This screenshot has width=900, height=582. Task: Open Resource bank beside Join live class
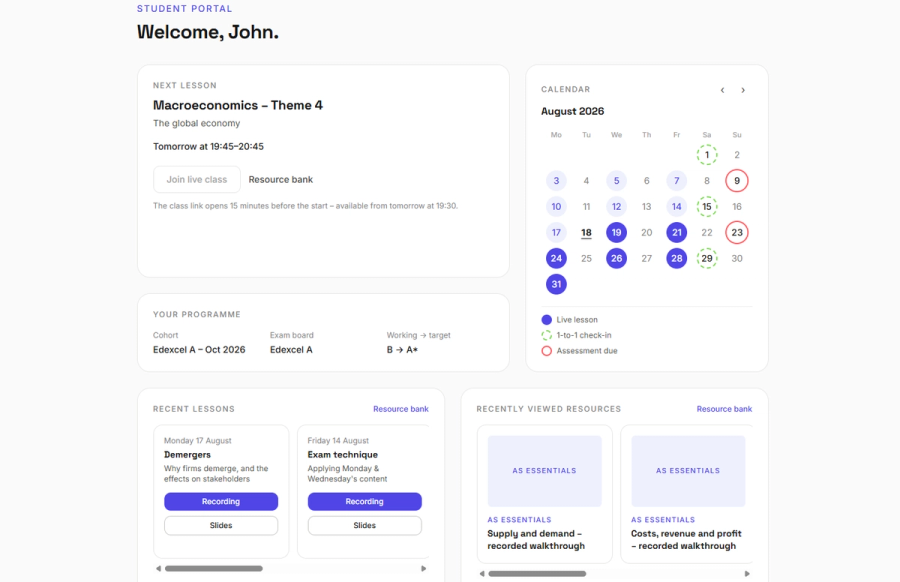coord(281,180)
